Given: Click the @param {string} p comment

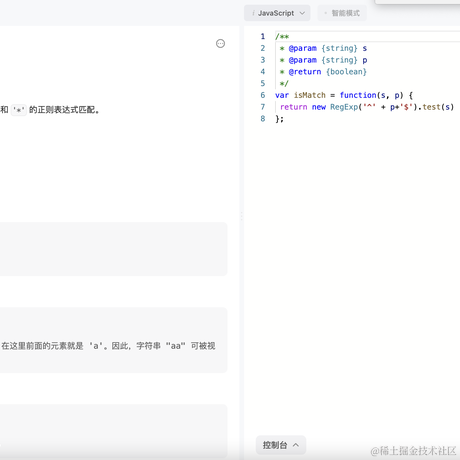Looking at the screenshot, I should point(323,60).
